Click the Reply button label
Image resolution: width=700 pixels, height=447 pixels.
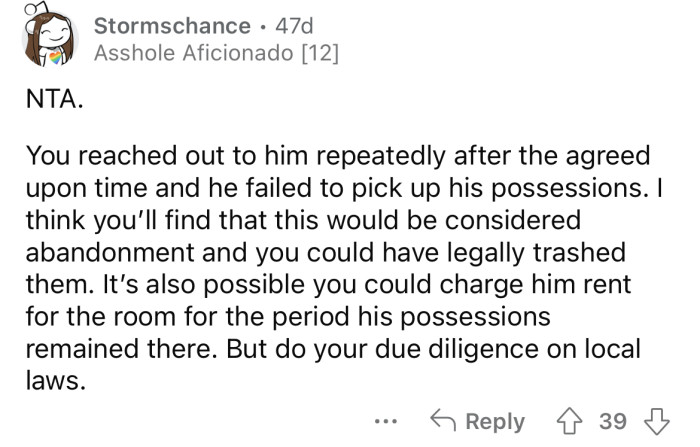tap(497, 421)
